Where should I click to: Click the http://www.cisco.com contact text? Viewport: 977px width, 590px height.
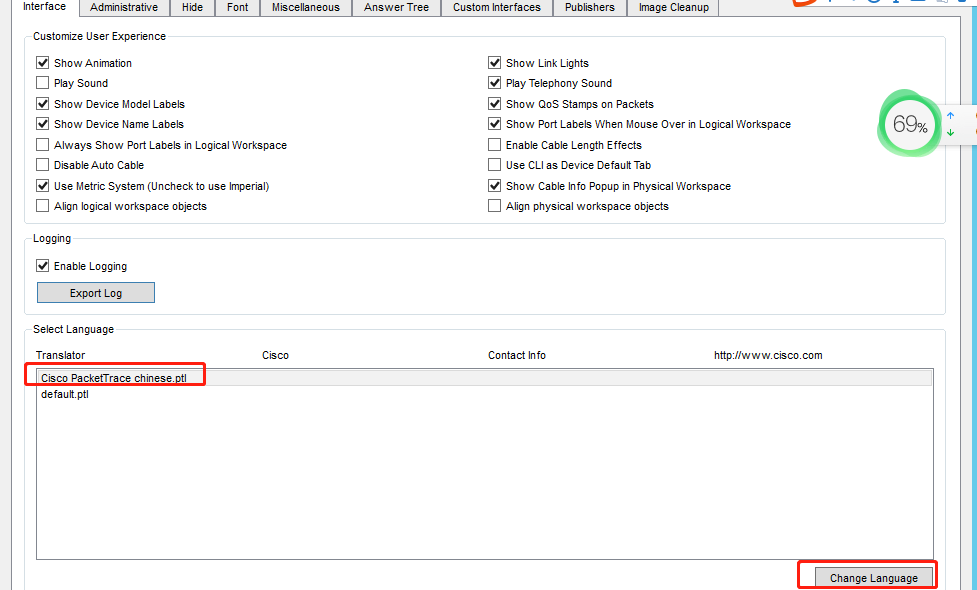point(768,355)
